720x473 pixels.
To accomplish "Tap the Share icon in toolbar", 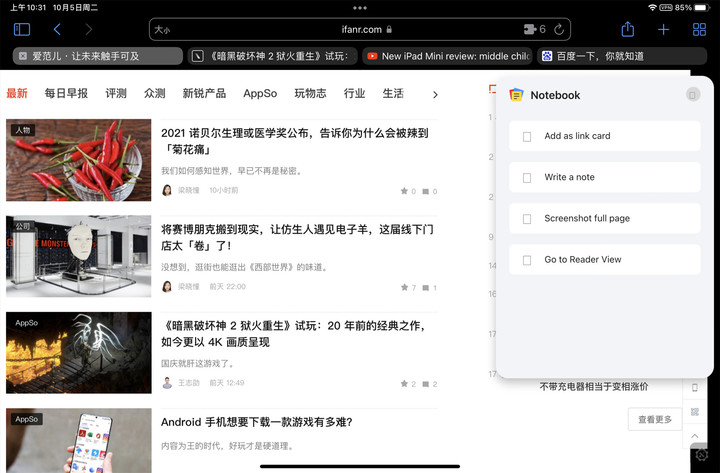I will pos(627,30).
